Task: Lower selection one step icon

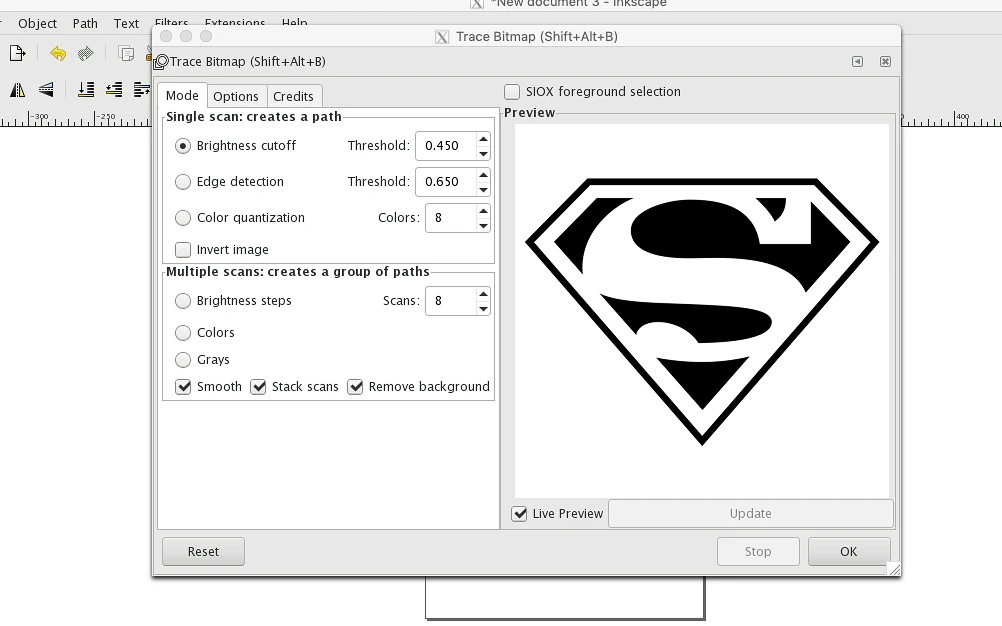Action: 114,89
